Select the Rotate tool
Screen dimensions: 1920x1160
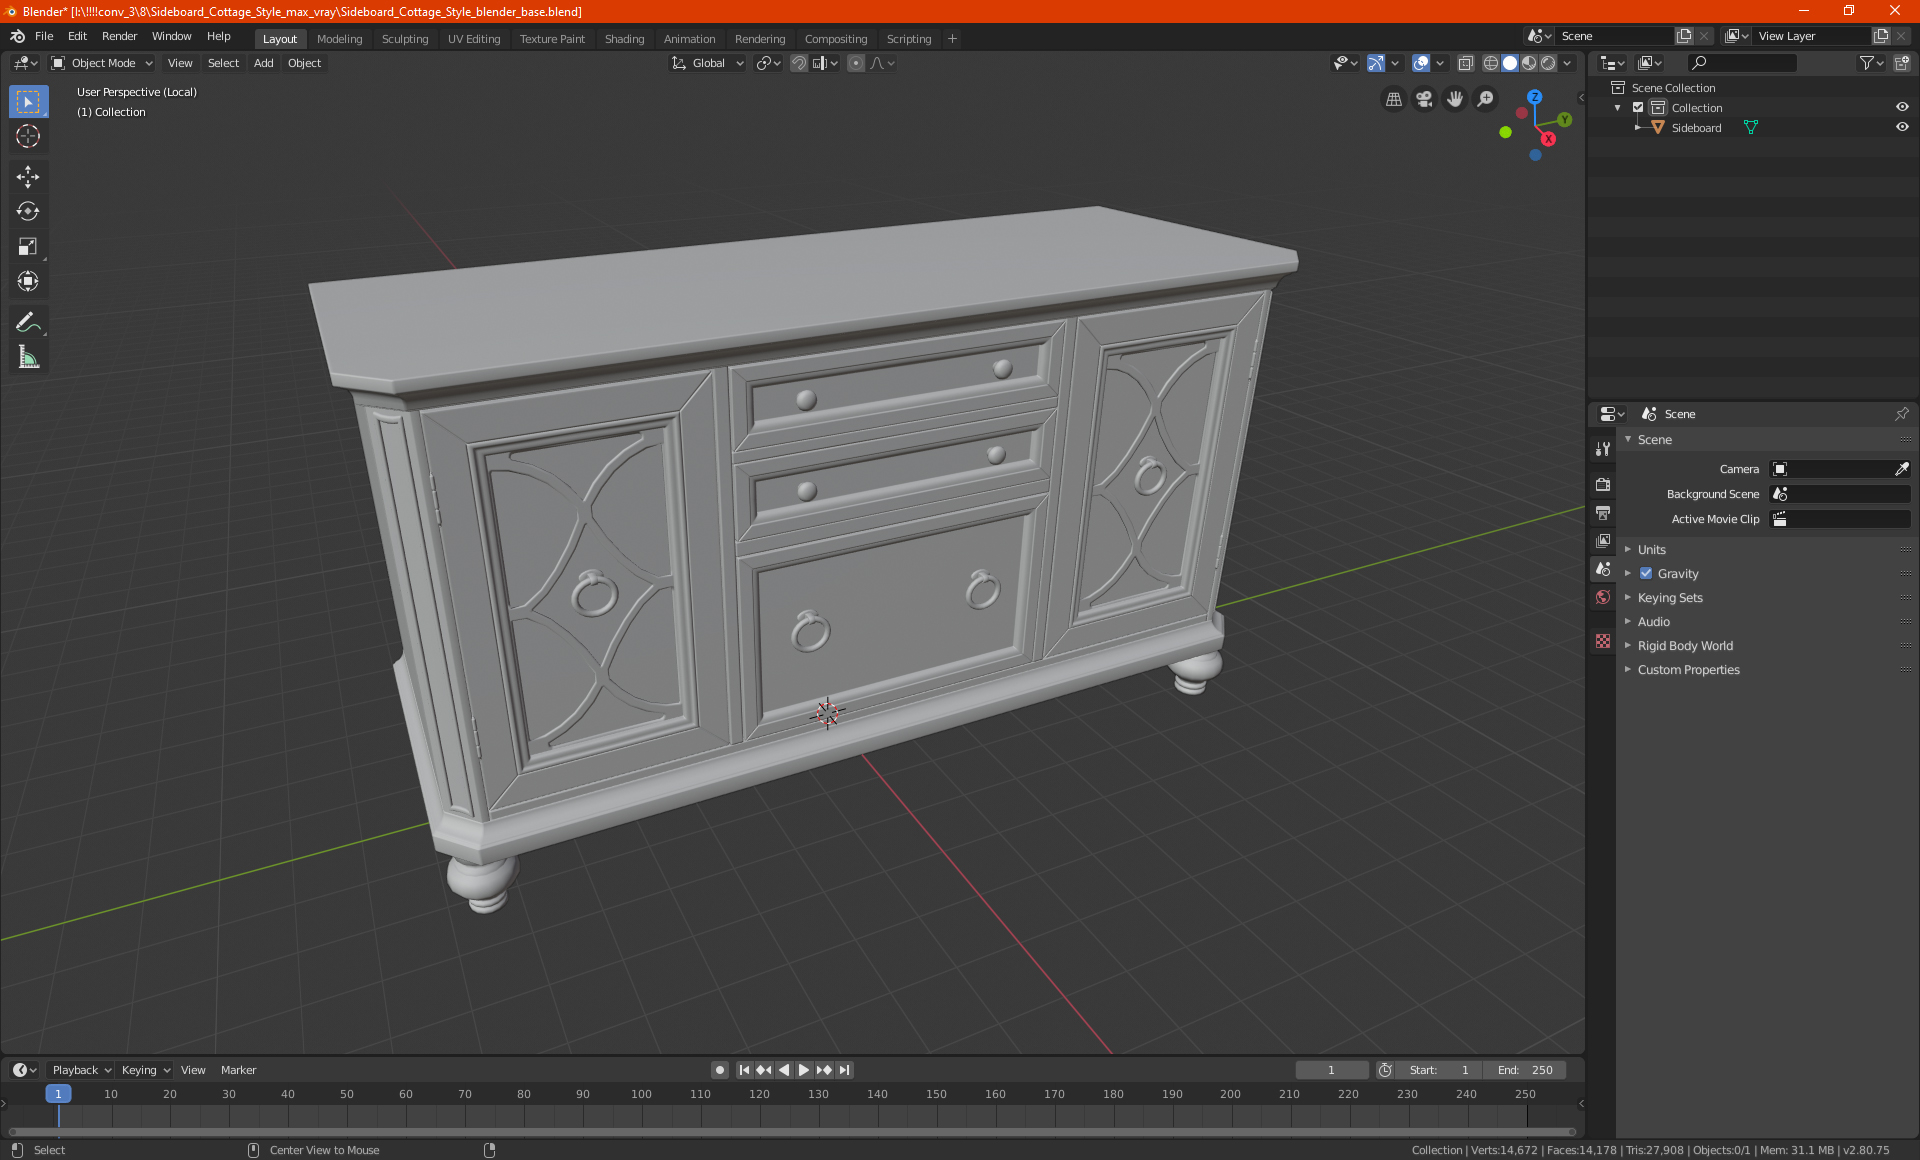click(x=28, y=211)
